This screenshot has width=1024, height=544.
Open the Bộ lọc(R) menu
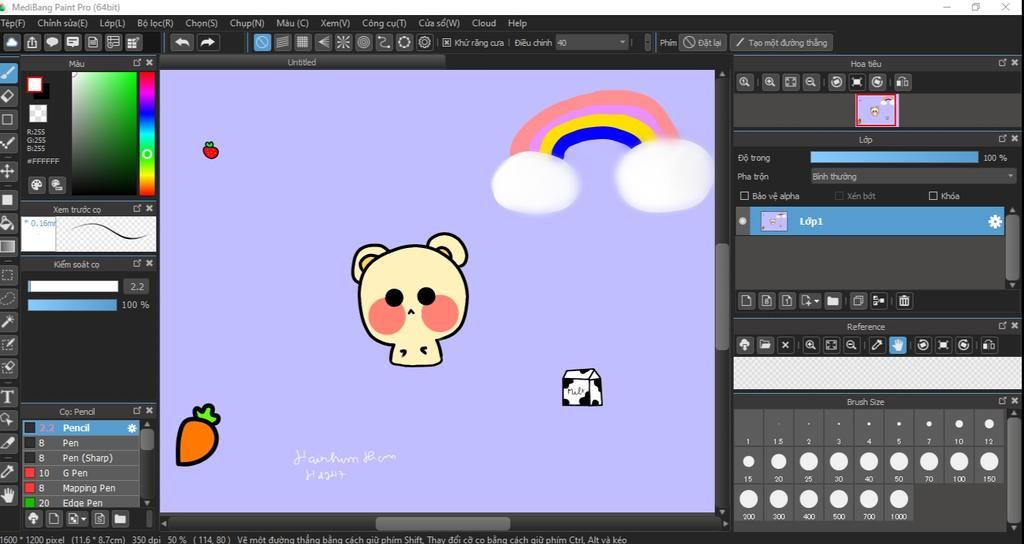(x=155, y=23)
